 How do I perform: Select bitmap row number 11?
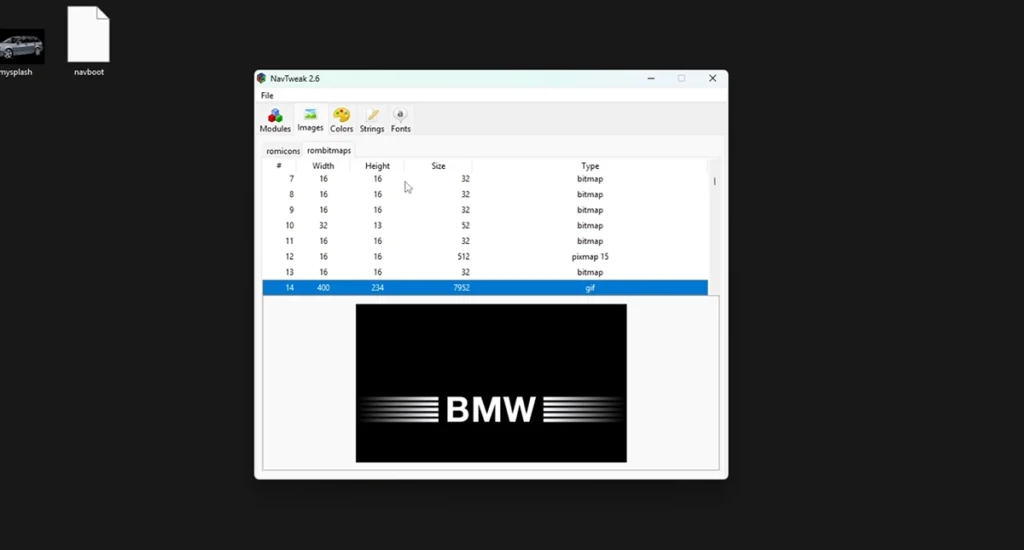pyautogui.click(x=485, y=241)
